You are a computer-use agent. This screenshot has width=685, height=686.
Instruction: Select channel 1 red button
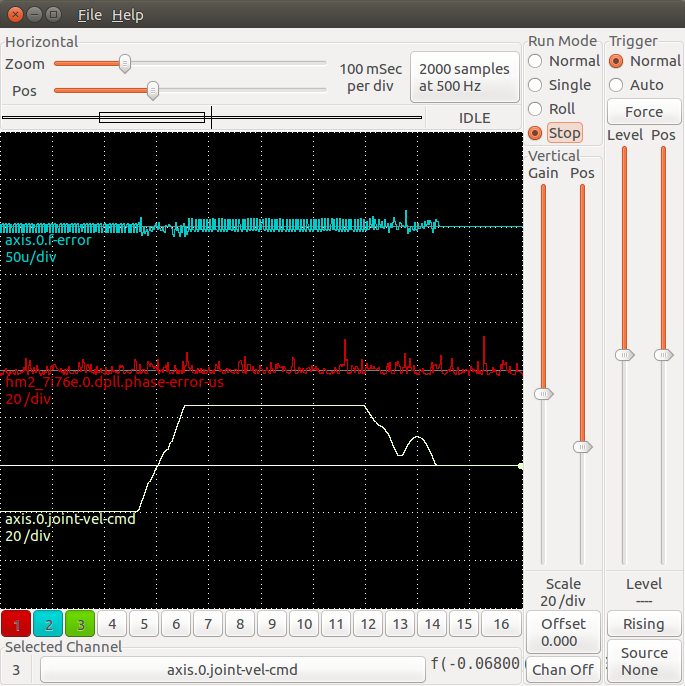16,623
